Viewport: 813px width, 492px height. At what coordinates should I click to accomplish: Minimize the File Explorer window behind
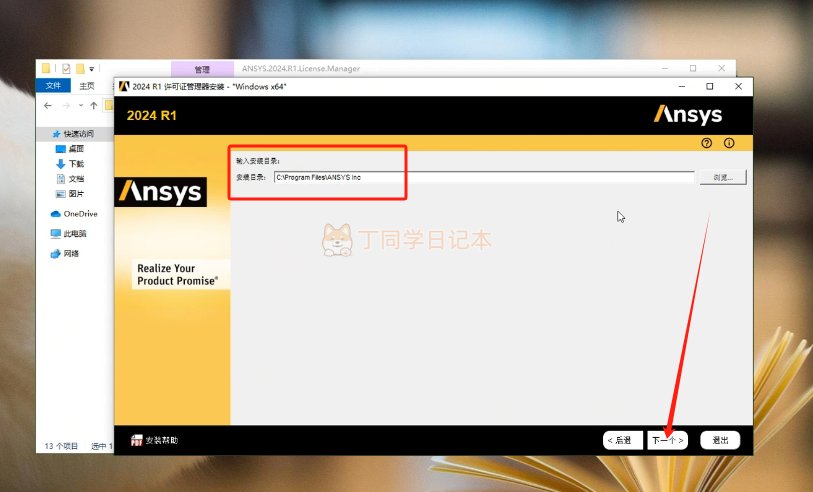coord(665,68)
